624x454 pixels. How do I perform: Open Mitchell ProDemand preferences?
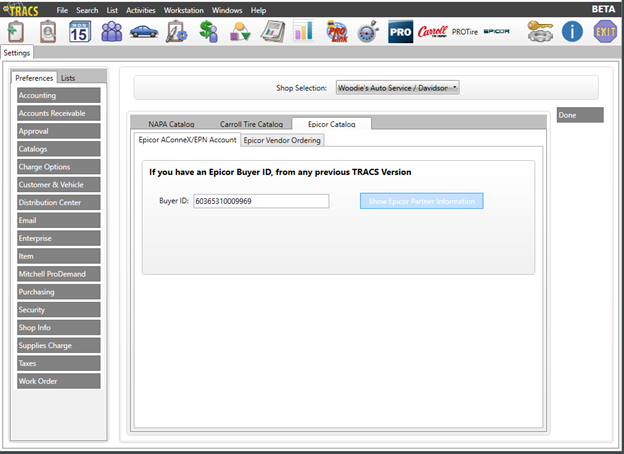[x=58, y=274]
